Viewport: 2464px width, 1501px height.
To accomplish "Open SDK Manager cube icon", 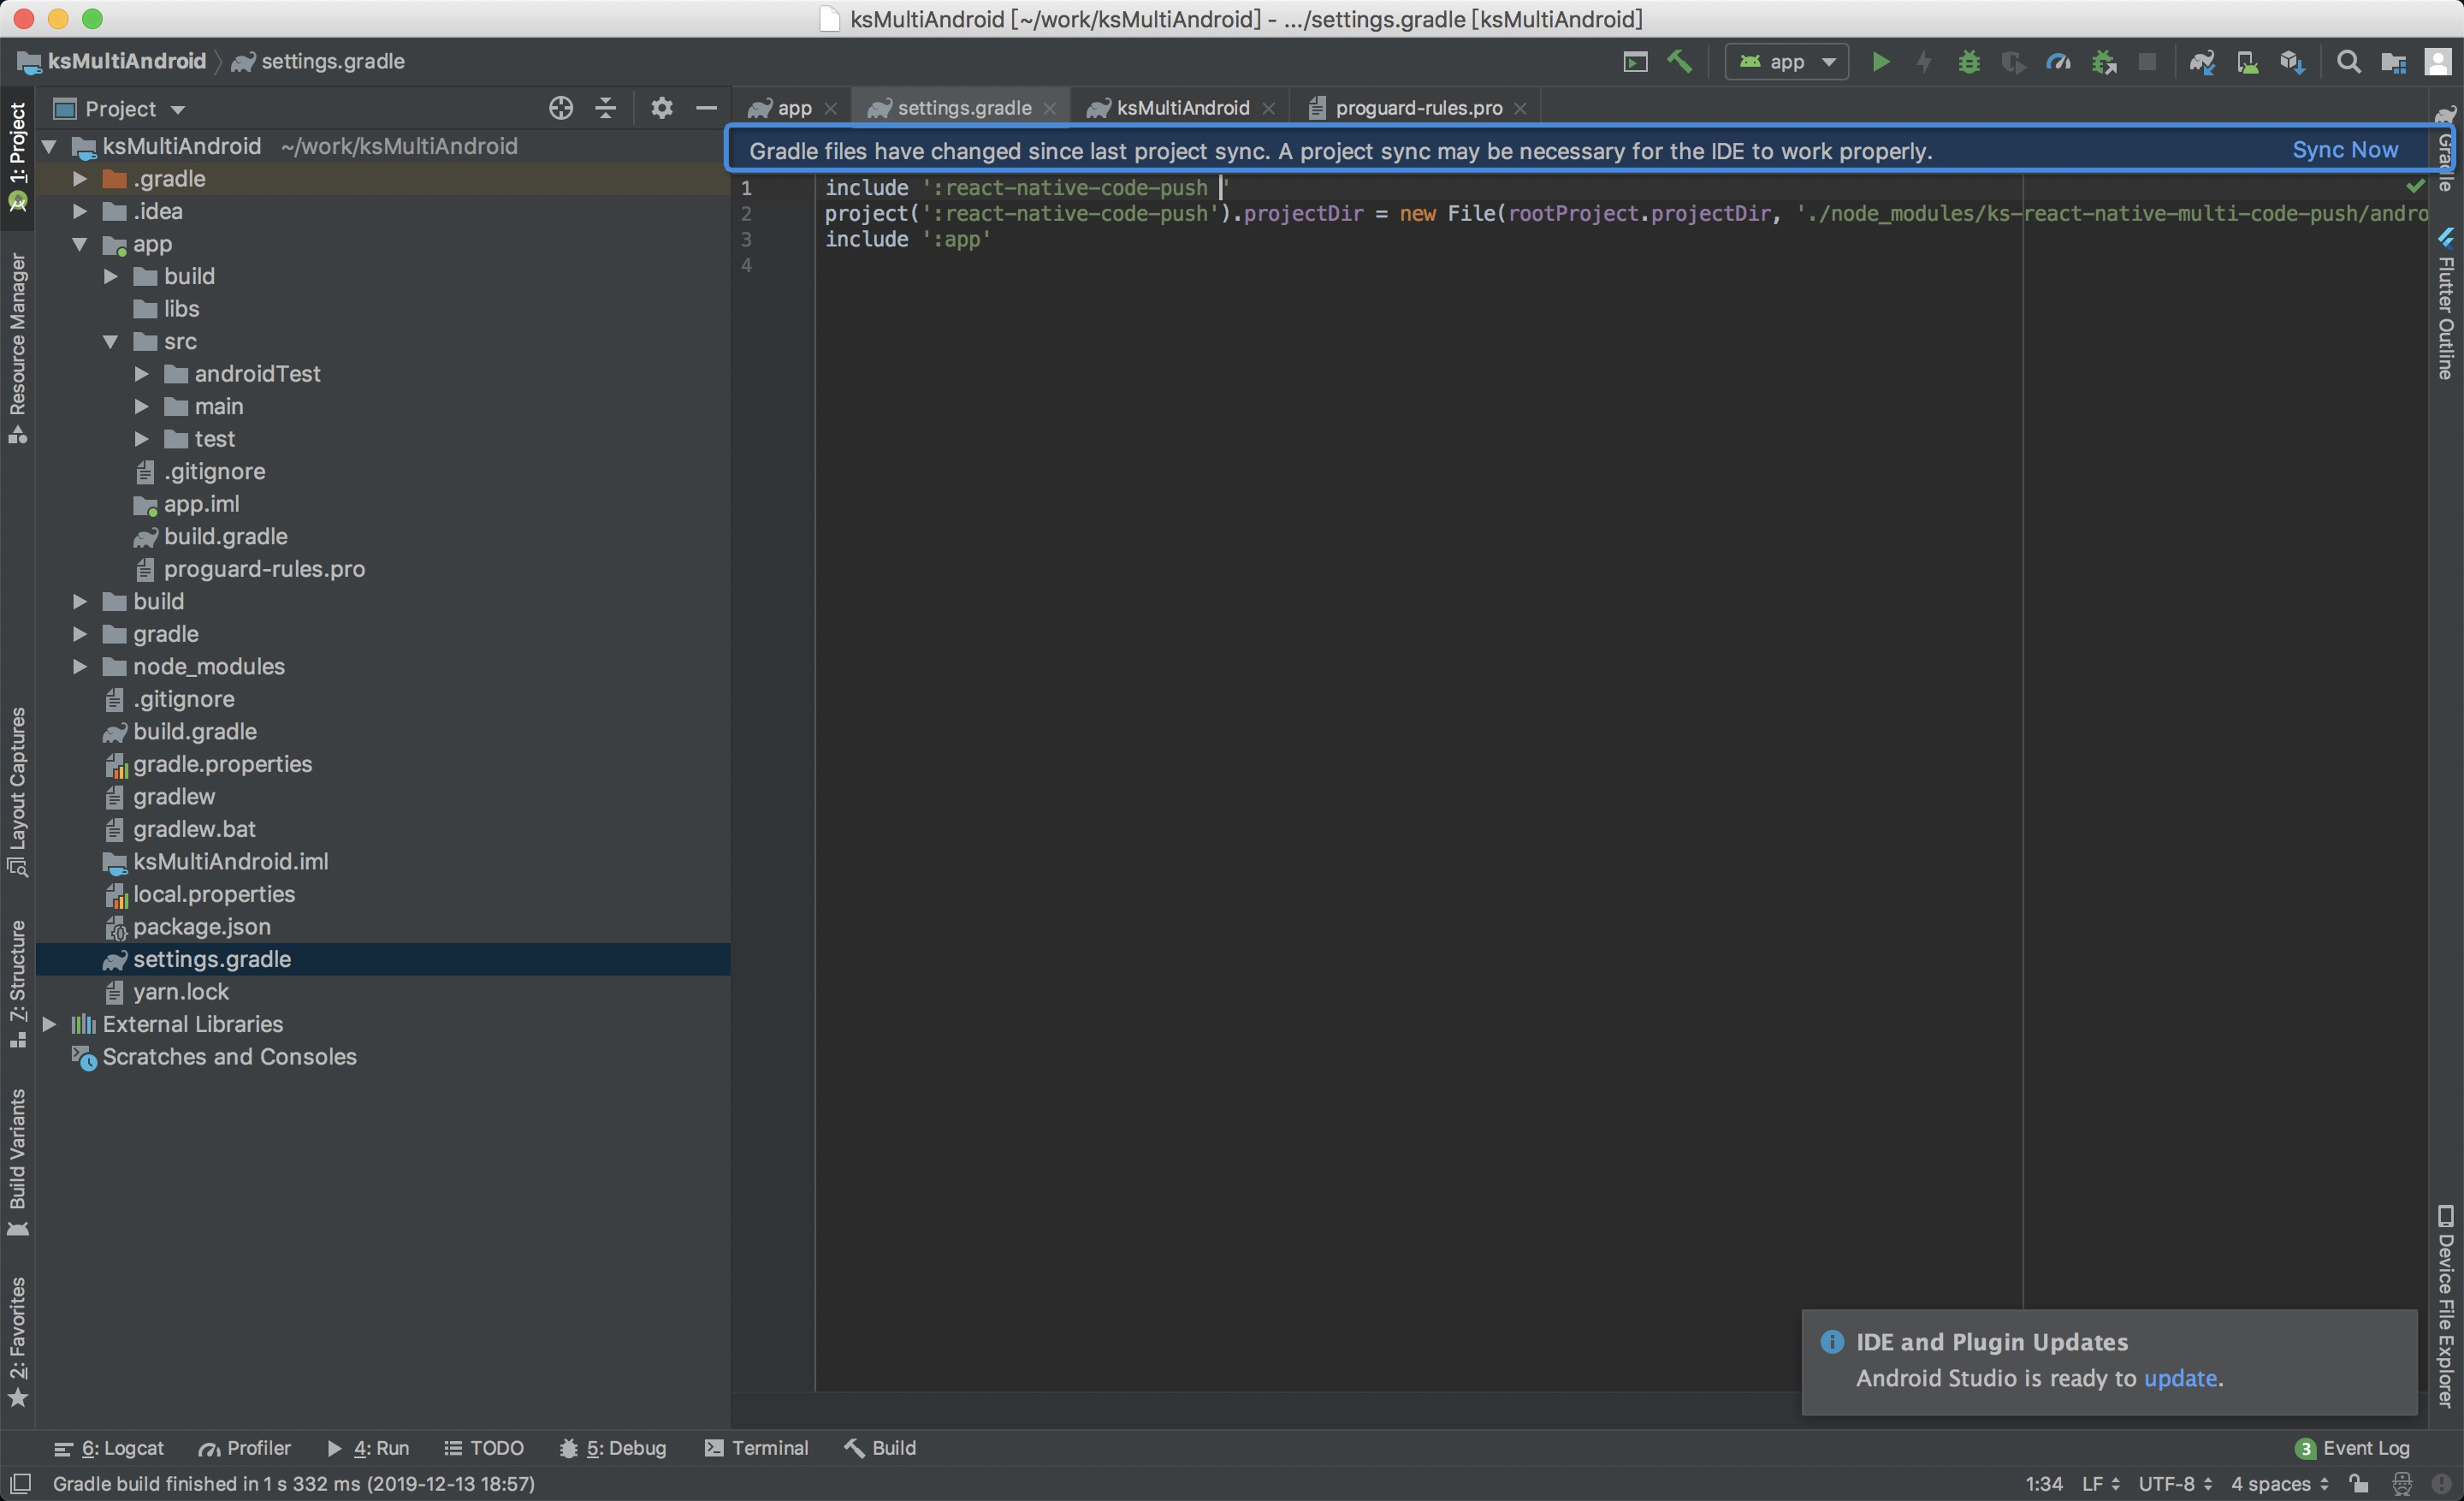I will [x=2291, y=62].
